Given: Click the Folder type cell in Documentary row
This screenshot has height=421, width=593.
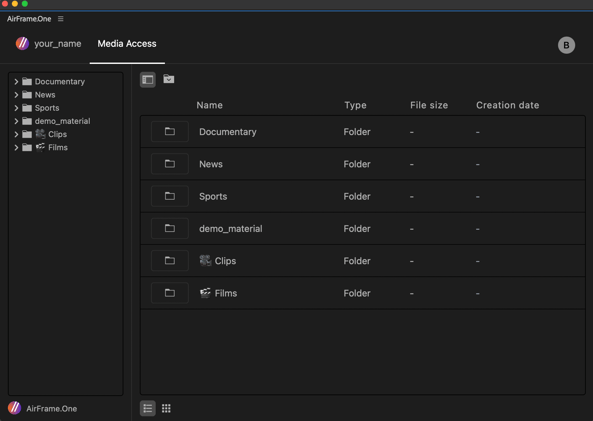Looking at the screenshot, I should 357,132.
